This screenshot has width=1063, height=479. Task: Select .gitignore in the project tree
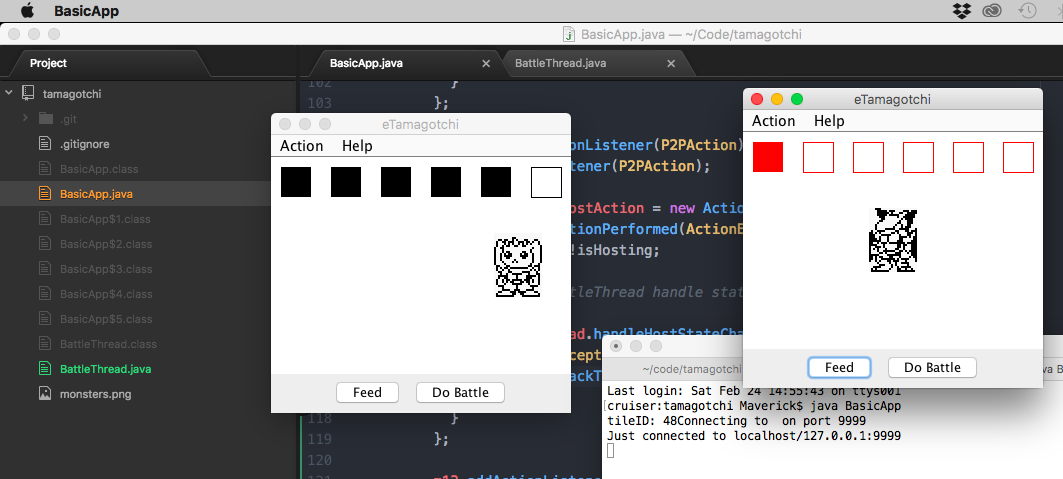point(84,144)
